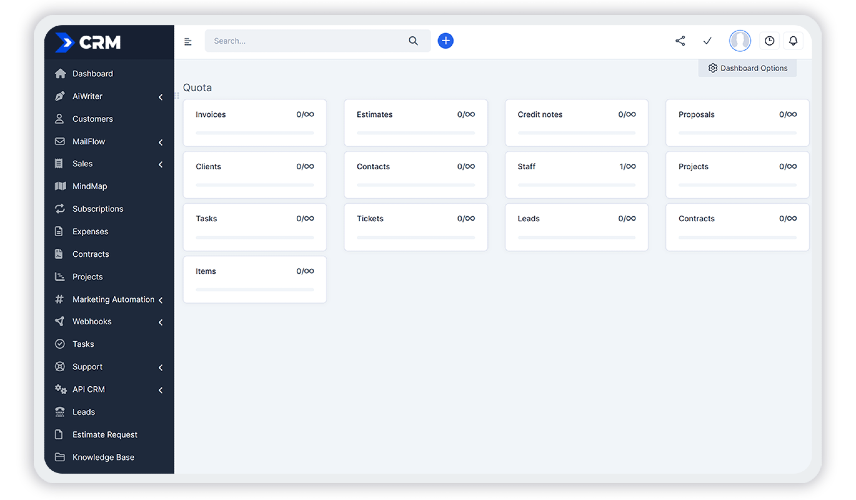Expand the AiWriter submenu arrow
856x500 pixels.
point(160,97)
